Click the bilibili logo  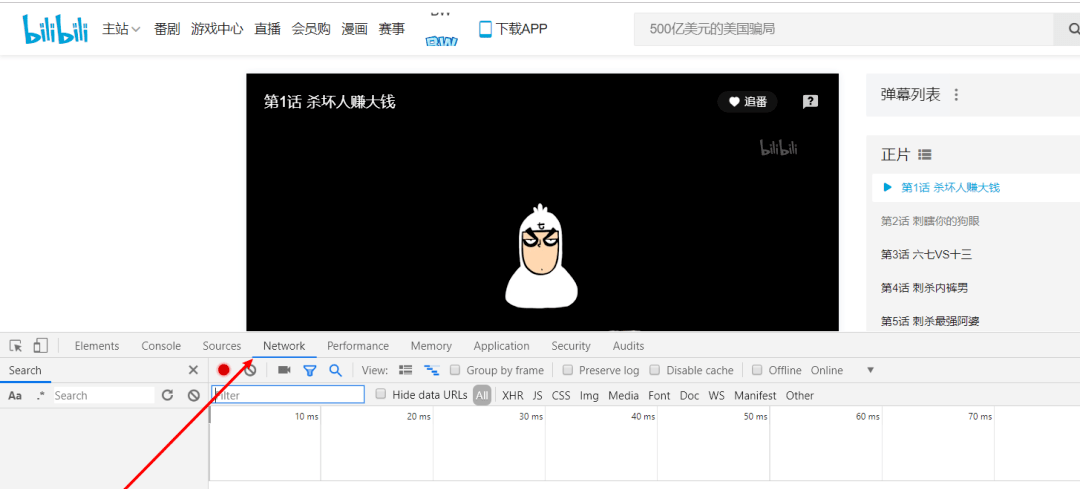(x=56, y=30)
